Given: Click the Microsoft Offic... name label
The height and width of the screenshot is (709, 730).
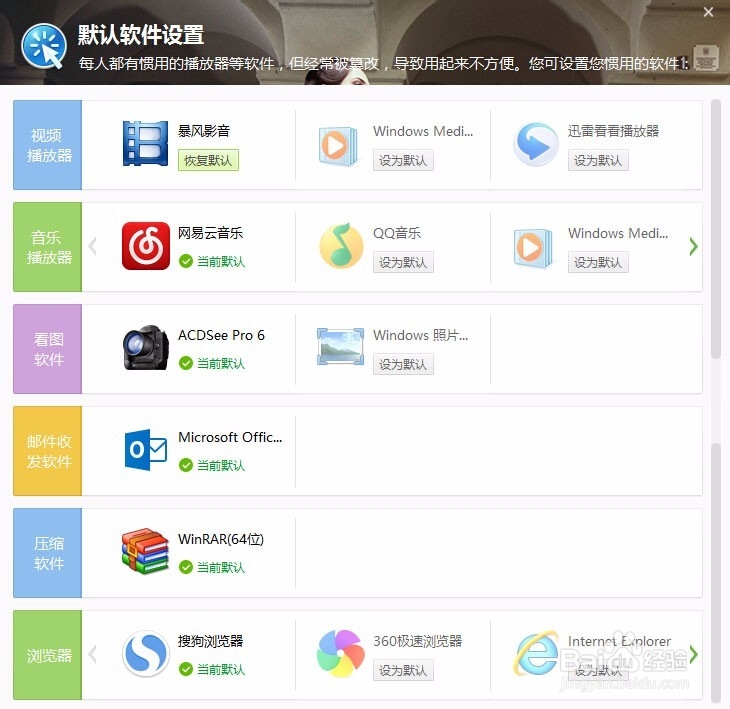Looking at the screenshot, I should coord(230,437).
